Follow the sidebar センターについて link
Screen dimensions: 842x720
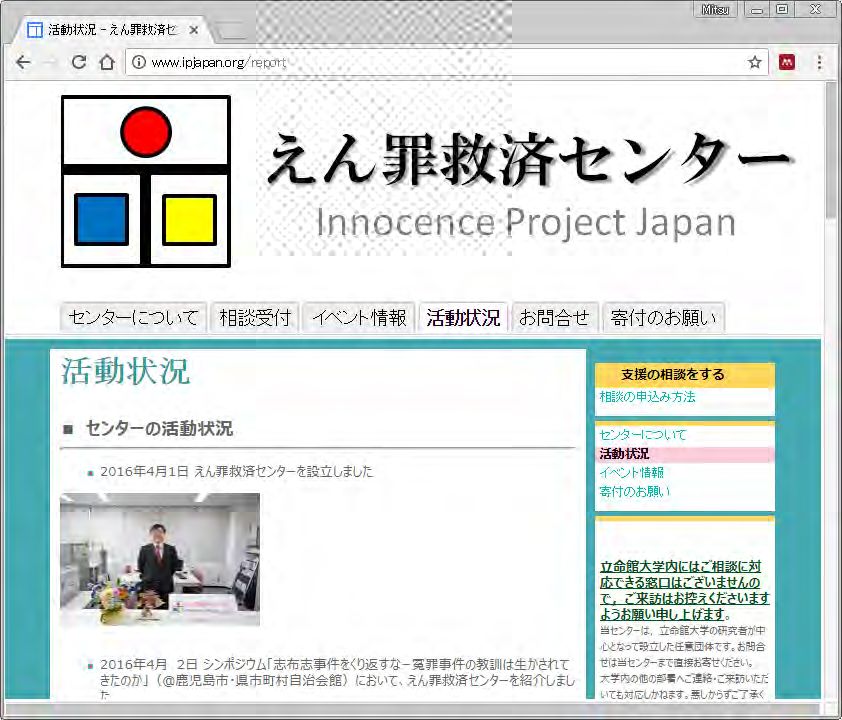tap(643, 434)
